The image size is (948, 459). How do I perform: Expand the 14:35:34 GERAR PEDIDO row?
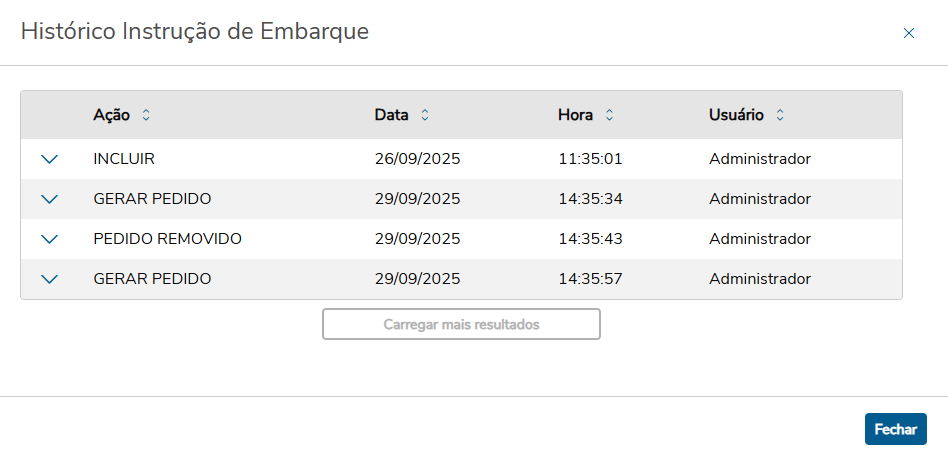(x=50, y=199)
